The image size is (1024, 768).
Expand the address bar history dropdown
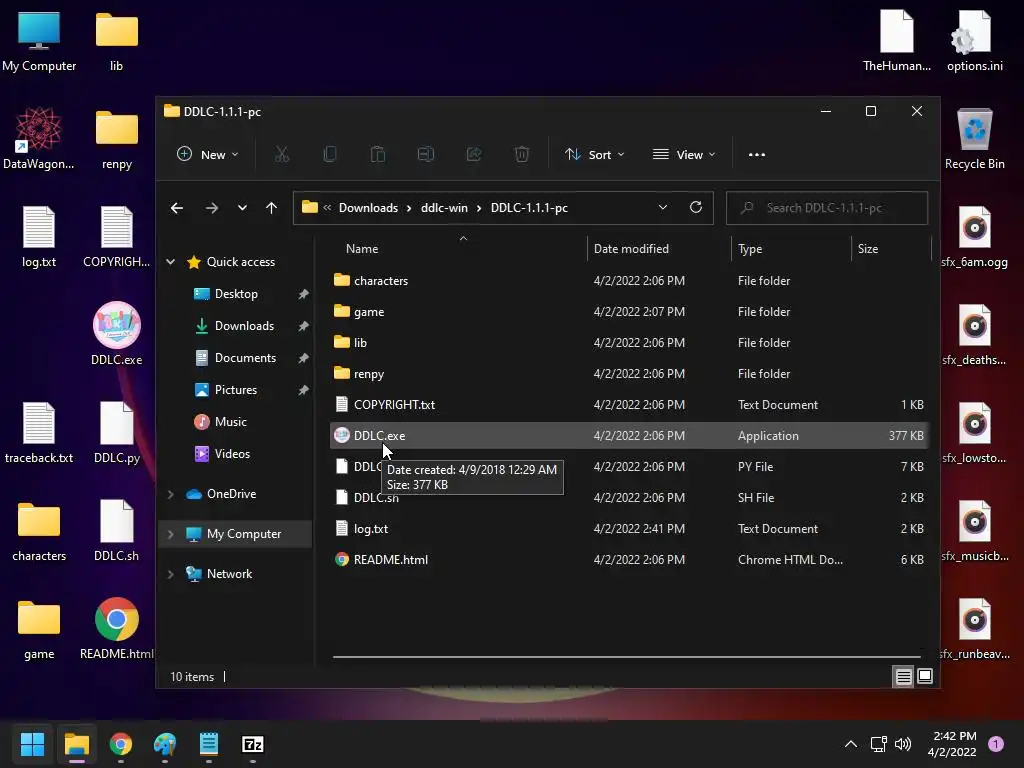pyautogui.click(x=663, y=208)
